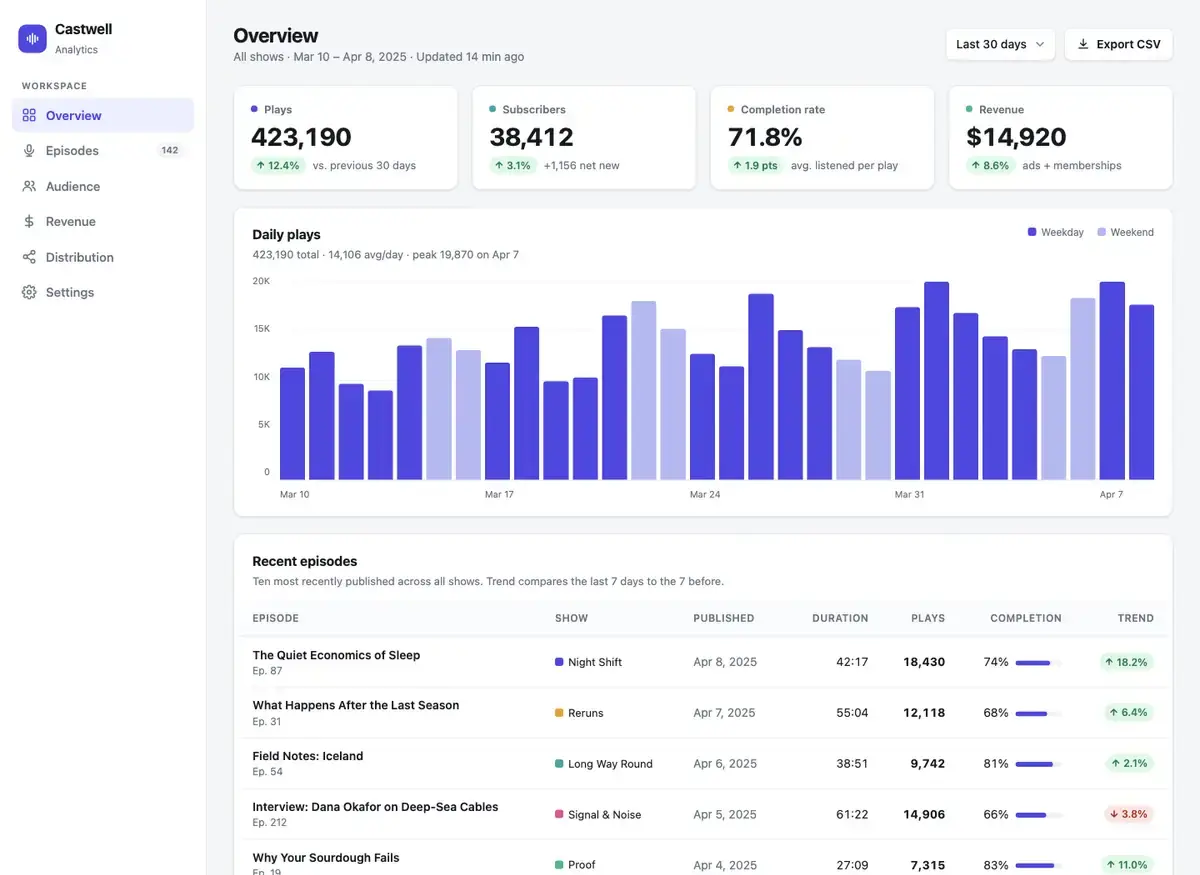Click the 3.1% subscribers change badge
Image resolution: width=1200 pixels, height=875 pixels.
click(513, 166)
